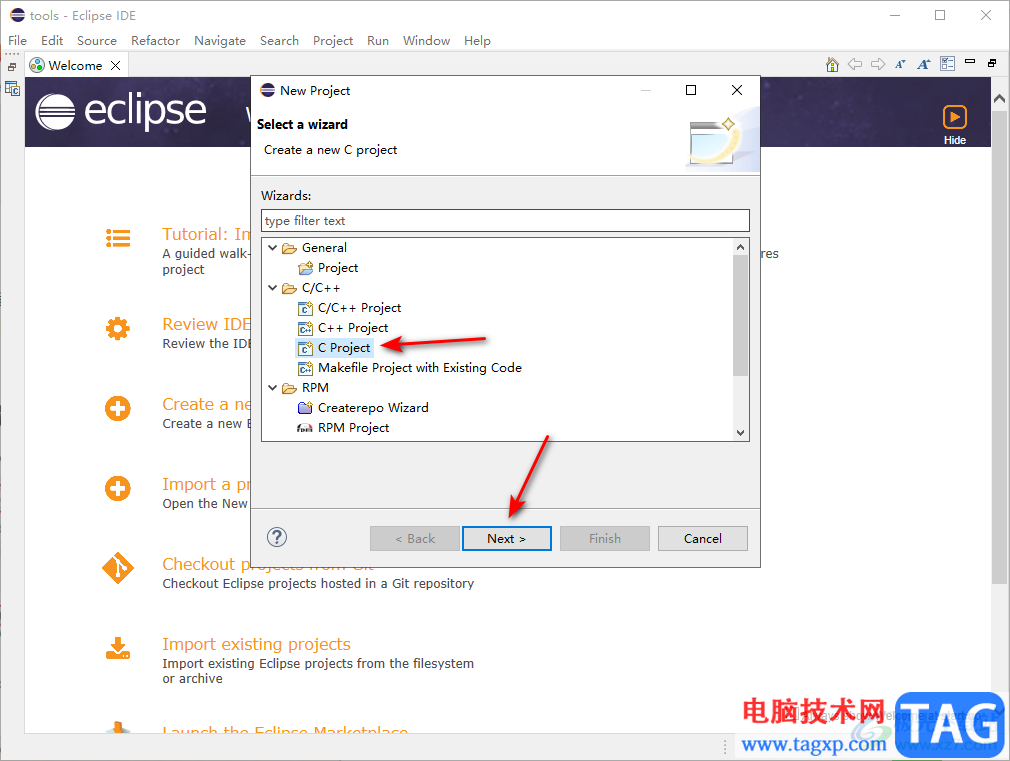Open the Refactor menu

point(155,41)
